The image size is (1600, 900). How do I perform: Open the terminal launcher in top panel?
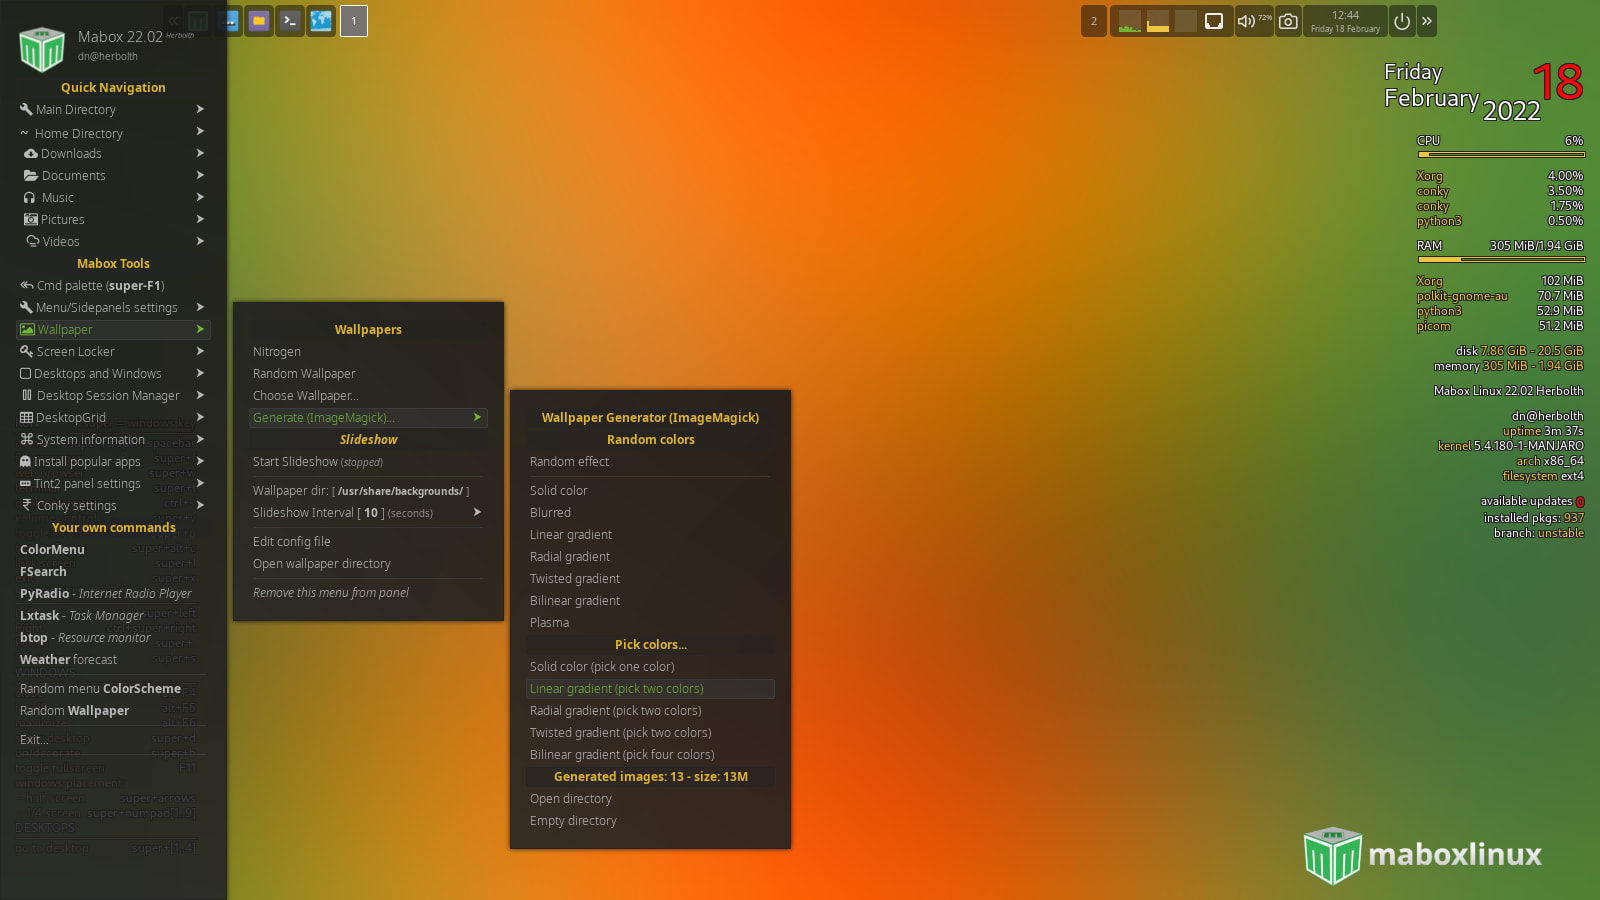[290, 21]
